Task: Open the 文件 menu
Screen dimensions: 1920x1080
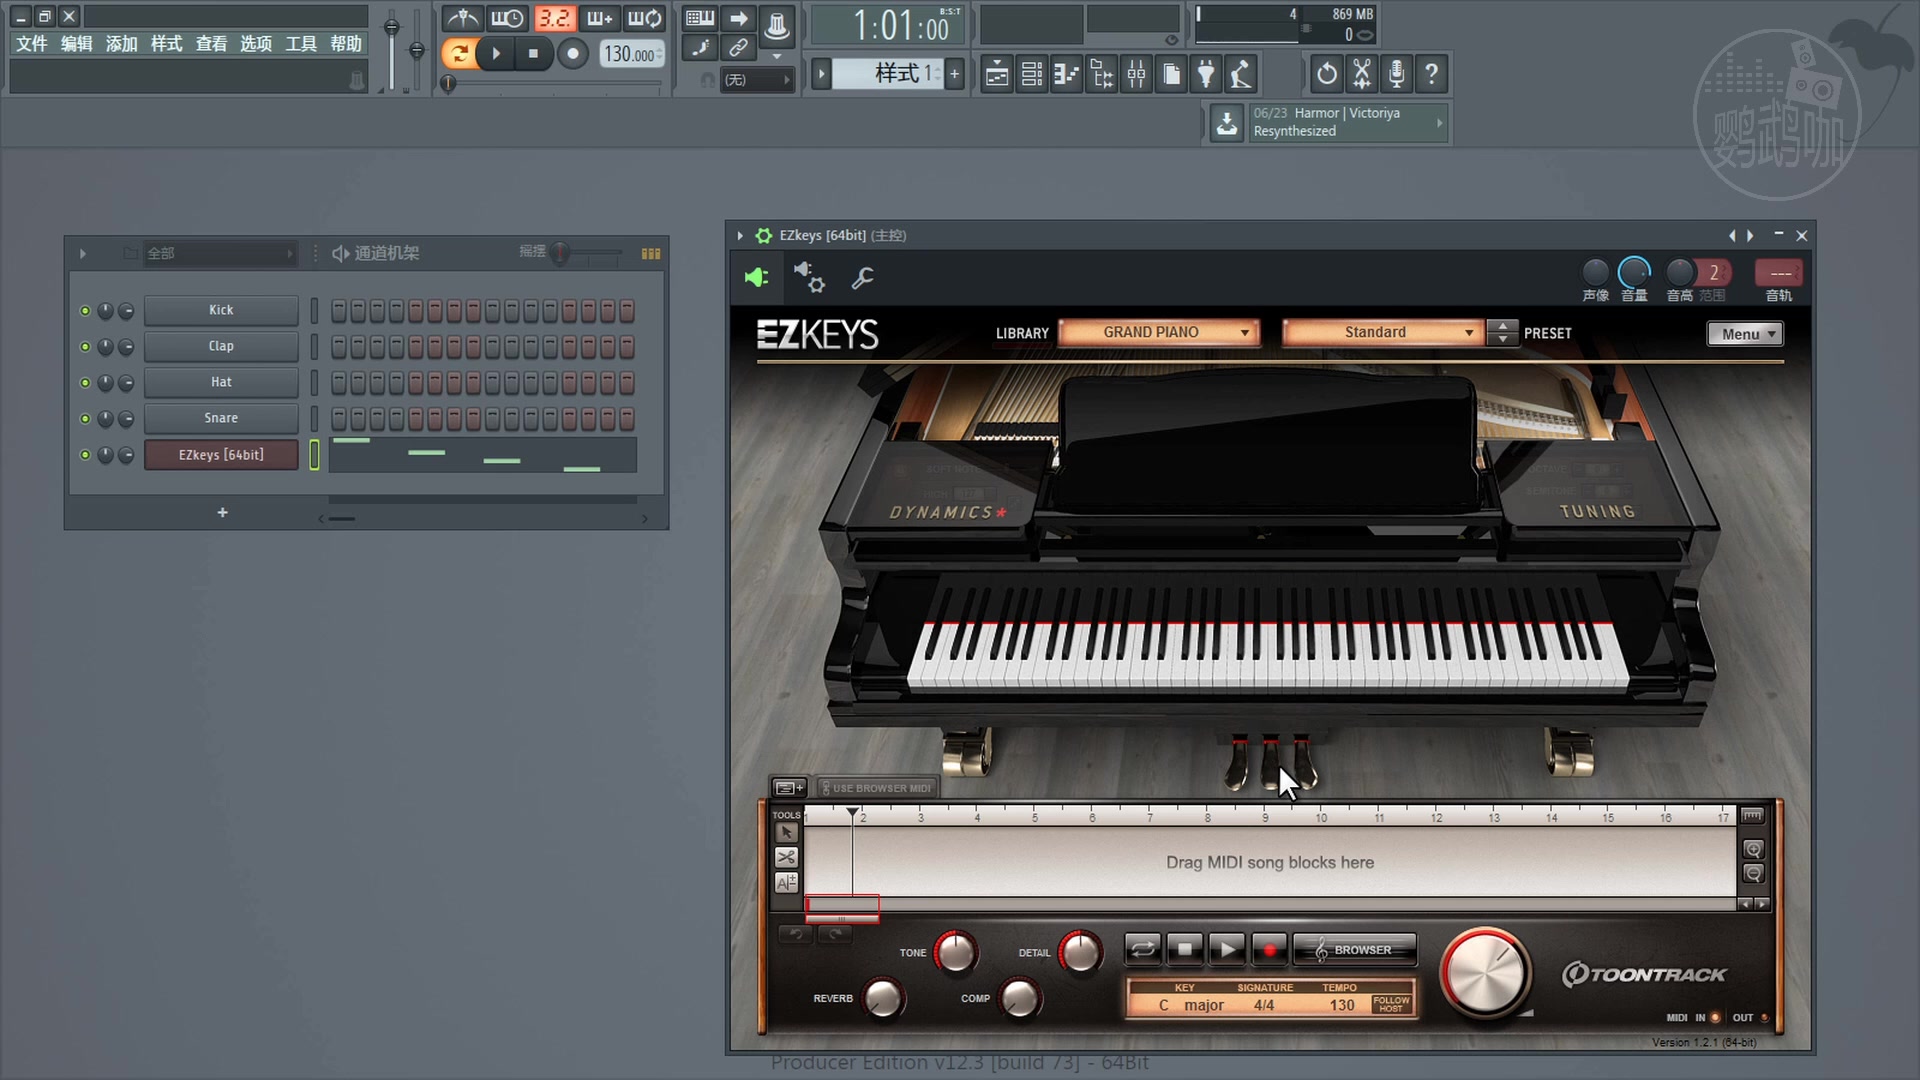Action: (x=31, y=44)
